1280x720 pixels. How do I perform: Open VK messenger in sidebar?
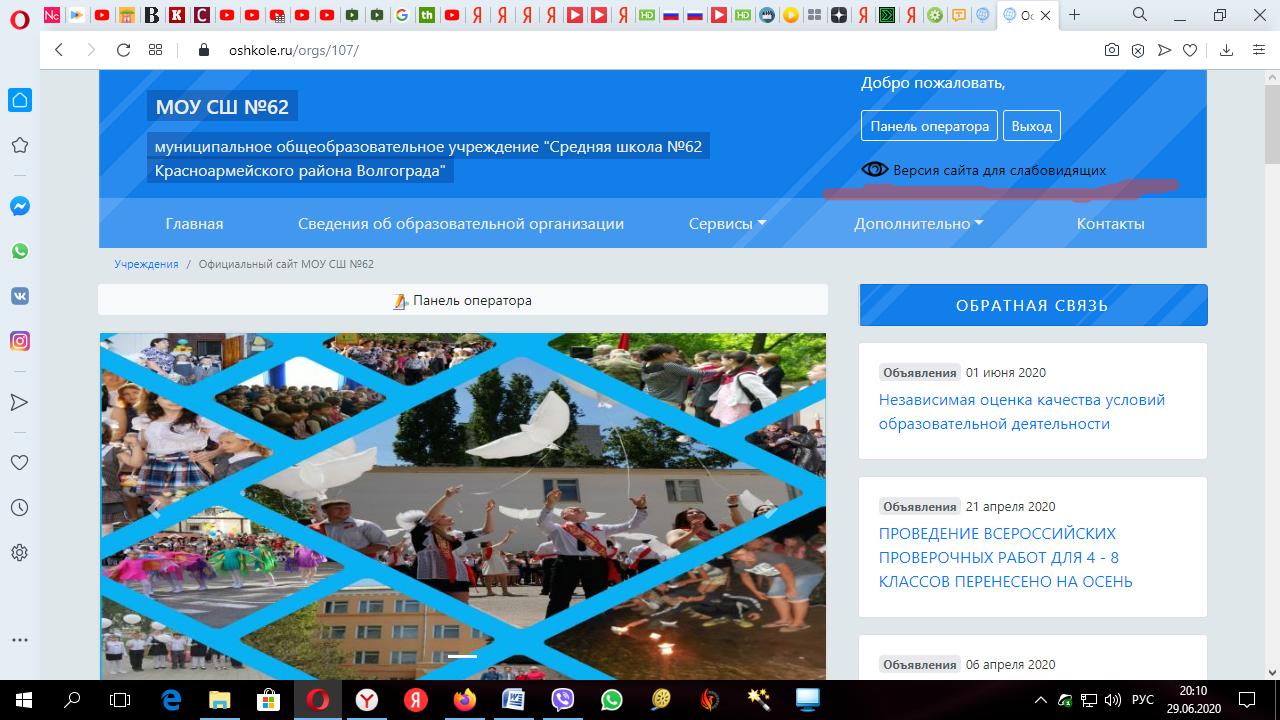[x=19, y=296]
